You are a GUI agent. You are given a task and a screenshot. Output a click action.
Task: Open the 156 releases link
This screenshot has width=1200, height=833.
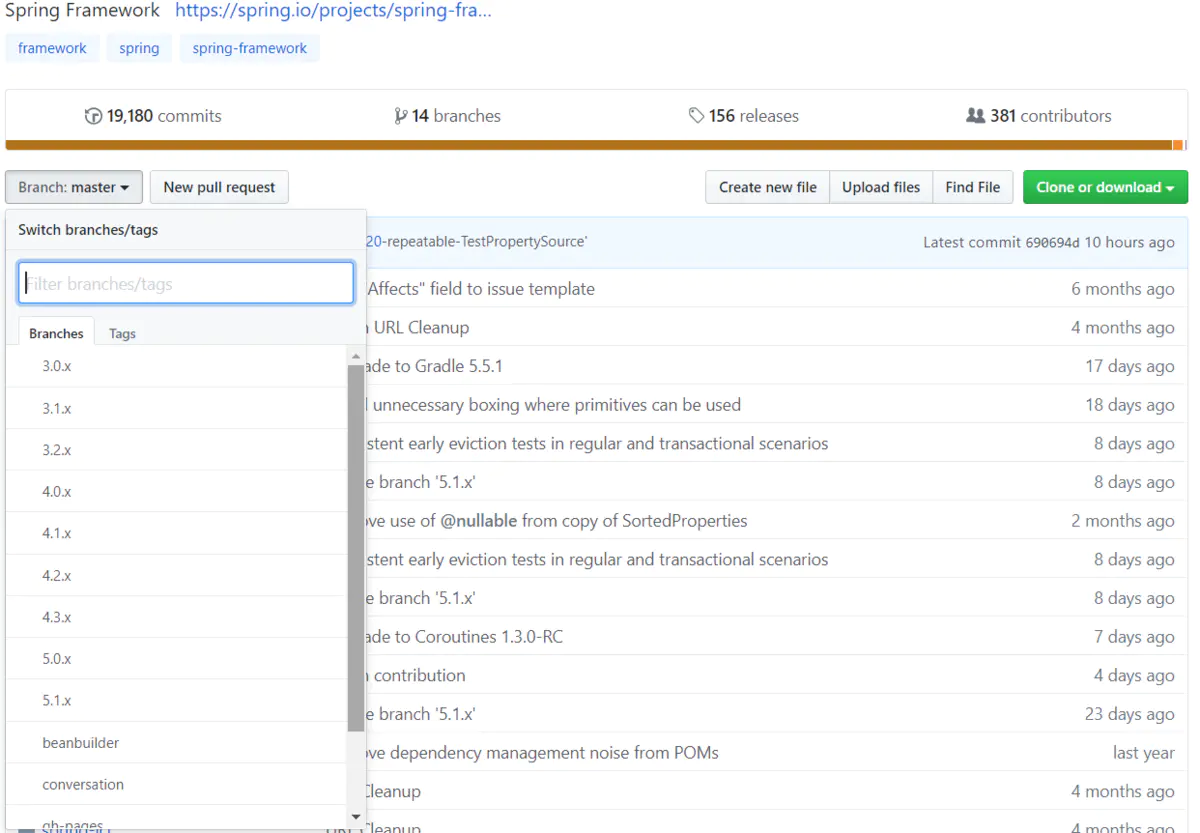(743, 116)
